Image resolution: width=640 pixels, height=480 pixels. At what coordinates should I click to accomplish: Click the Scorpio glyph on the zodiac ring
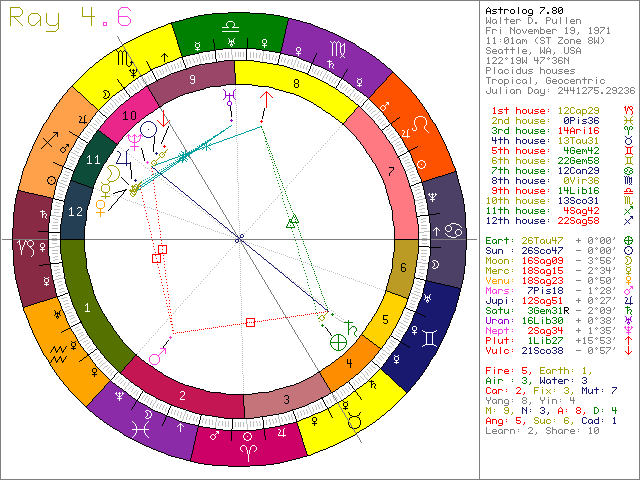click(x=125, y=59)
